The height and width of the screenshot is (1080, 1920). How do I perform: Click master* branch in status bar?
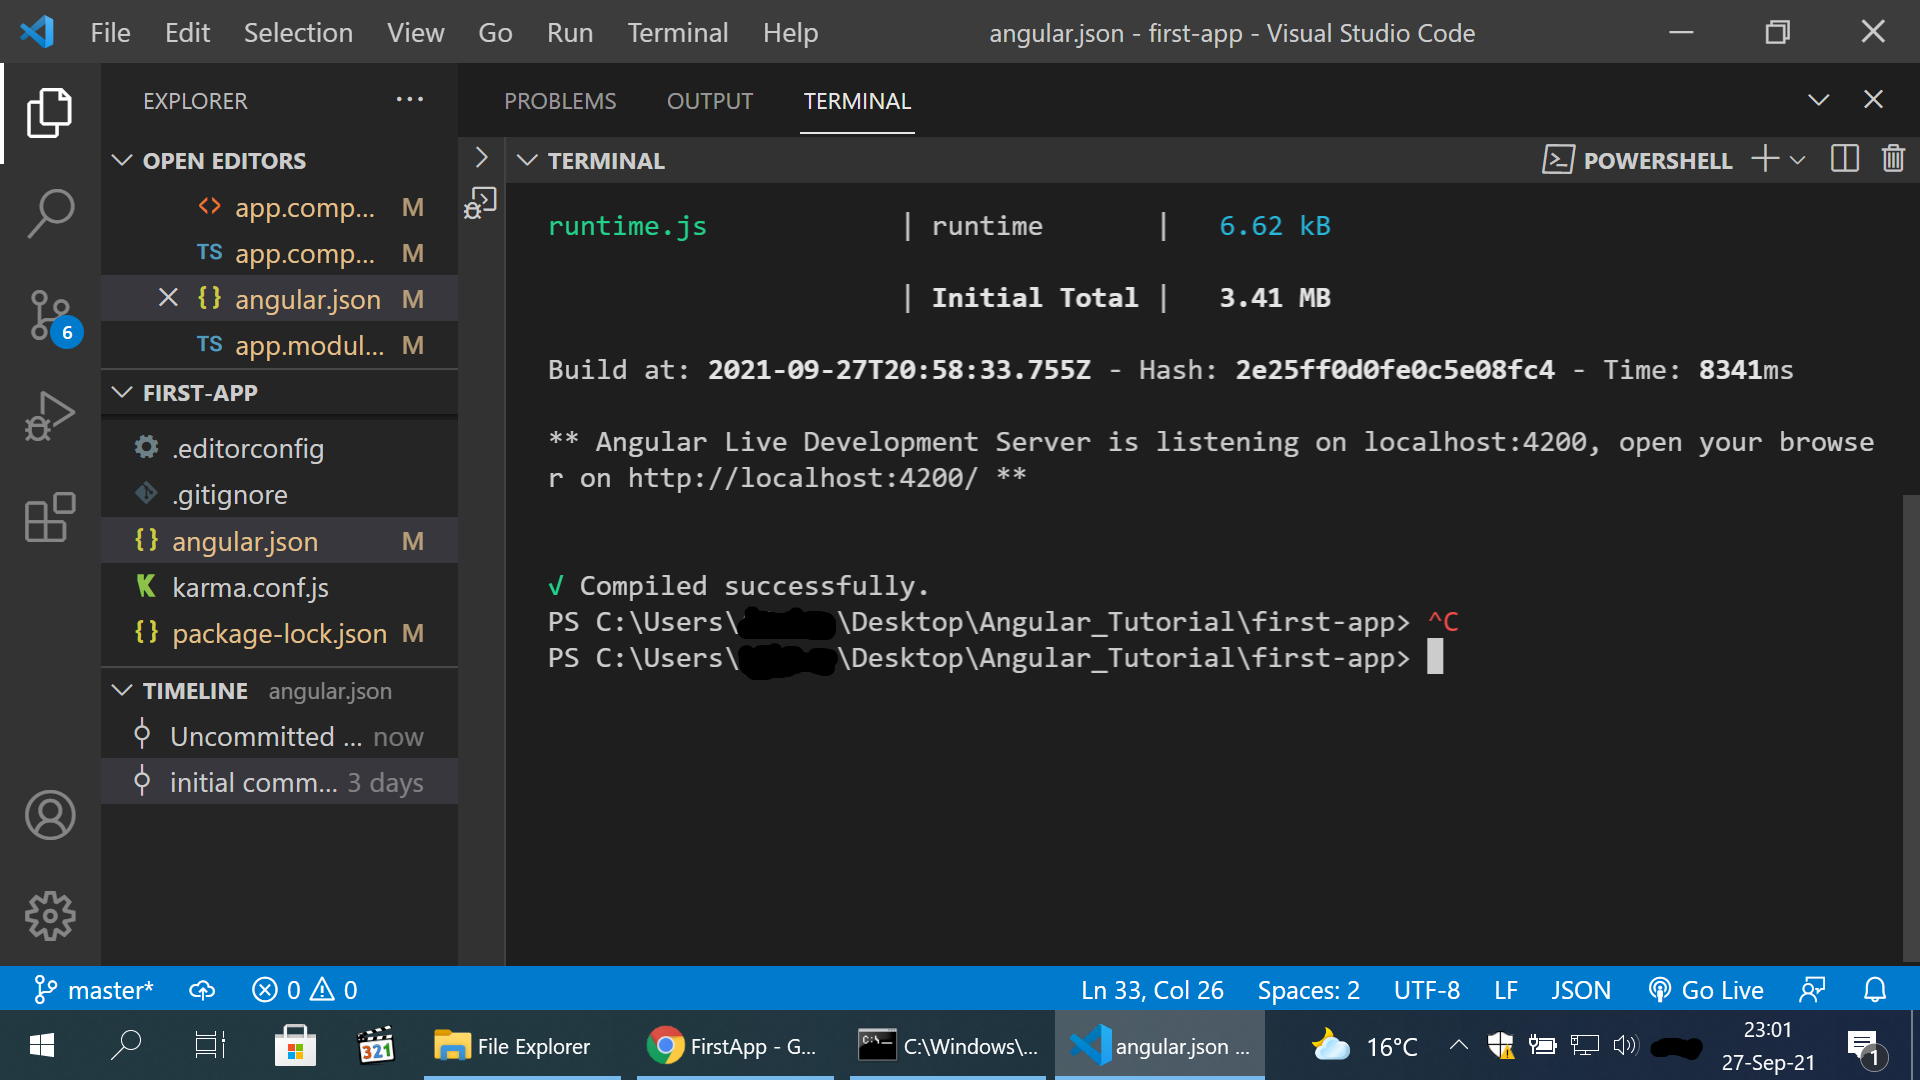click(x=94, y=990)
